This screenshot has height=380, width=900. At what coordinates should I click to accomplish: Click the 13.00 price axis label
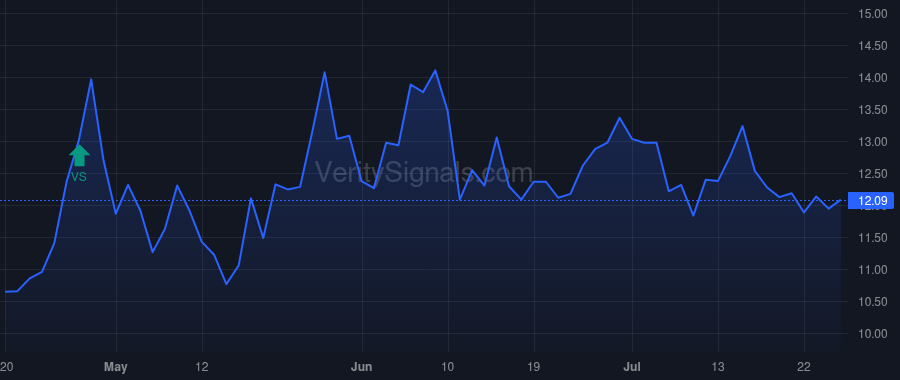click(872, 142)
